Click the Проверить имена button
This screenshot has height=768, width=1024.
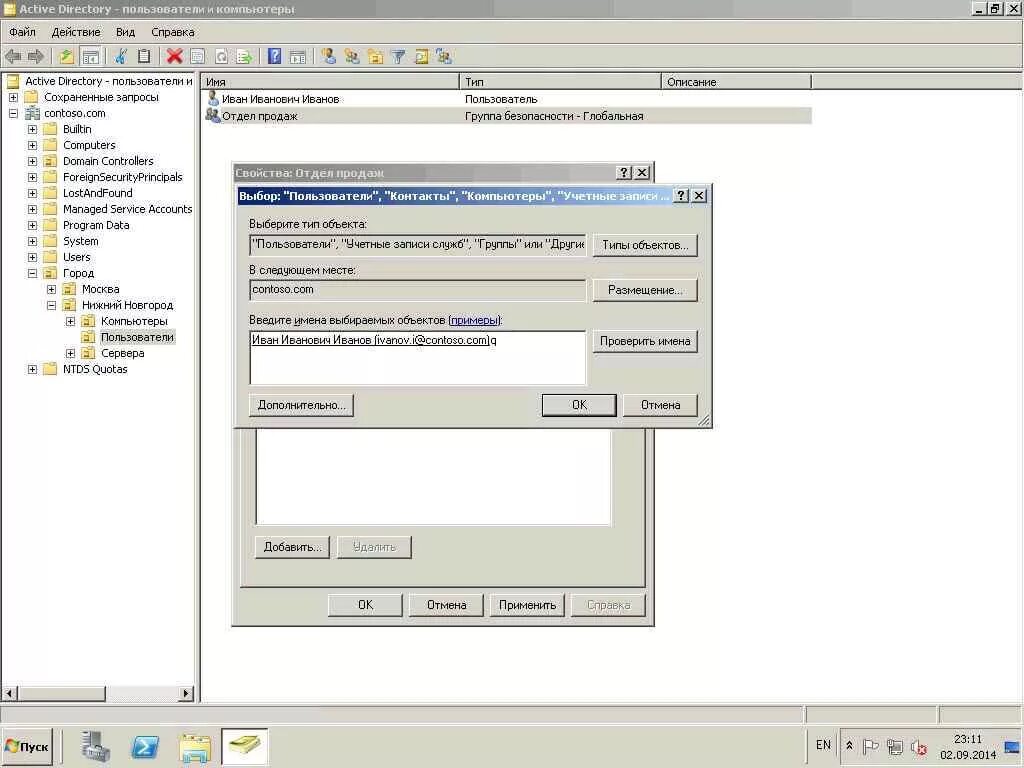pyautogui.click(x=645, y=341)
